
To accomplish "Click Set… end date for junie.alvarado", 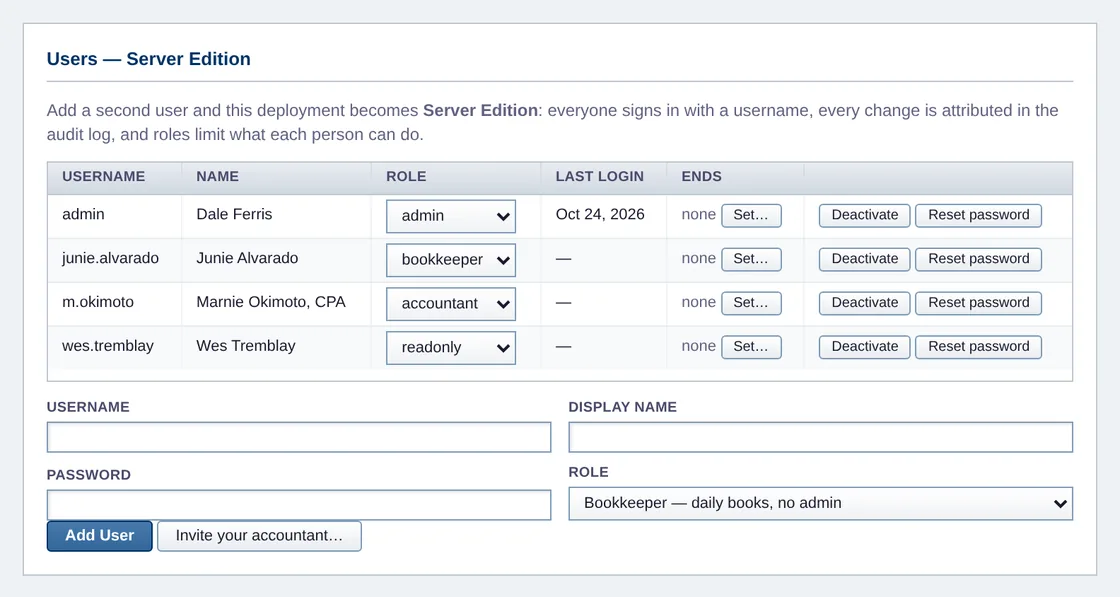I will point(751,259).
